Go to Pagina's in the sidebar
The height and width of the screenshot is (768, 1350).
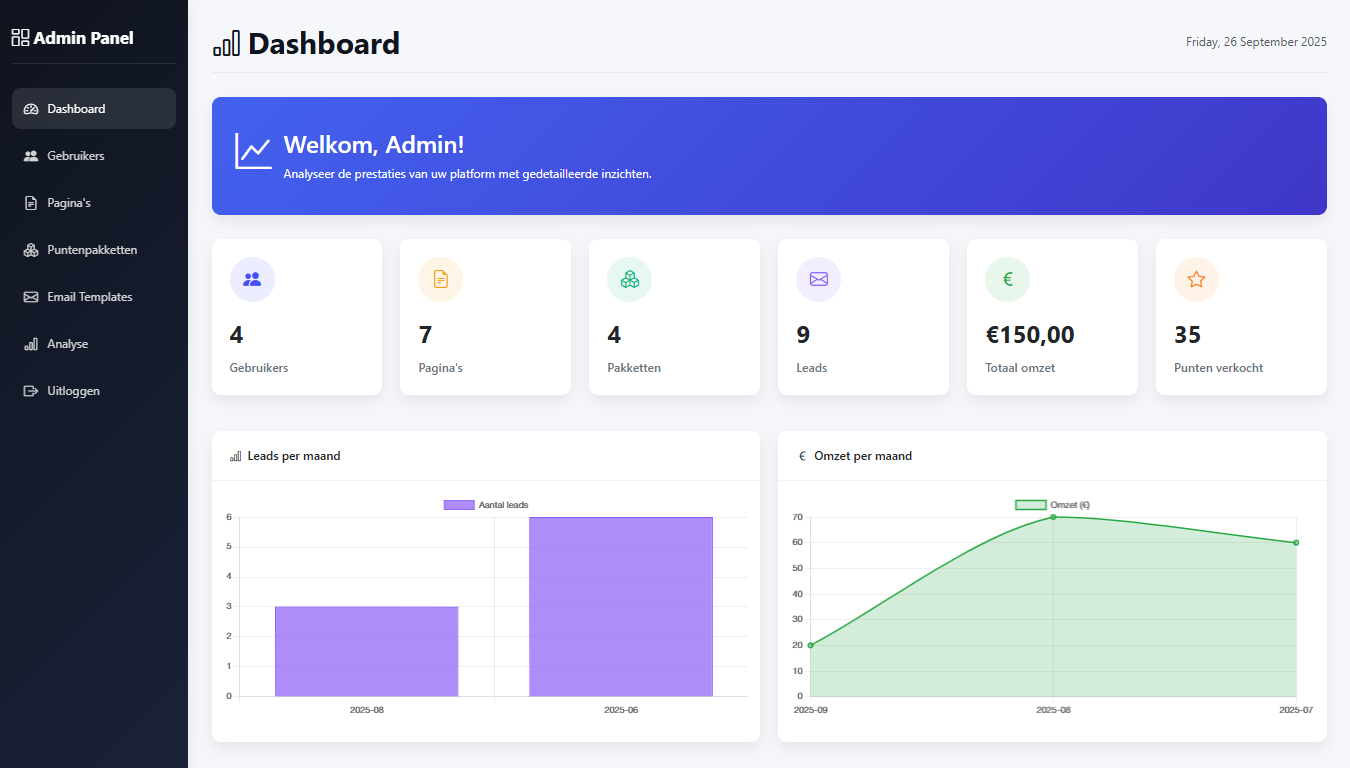point(69,203)
